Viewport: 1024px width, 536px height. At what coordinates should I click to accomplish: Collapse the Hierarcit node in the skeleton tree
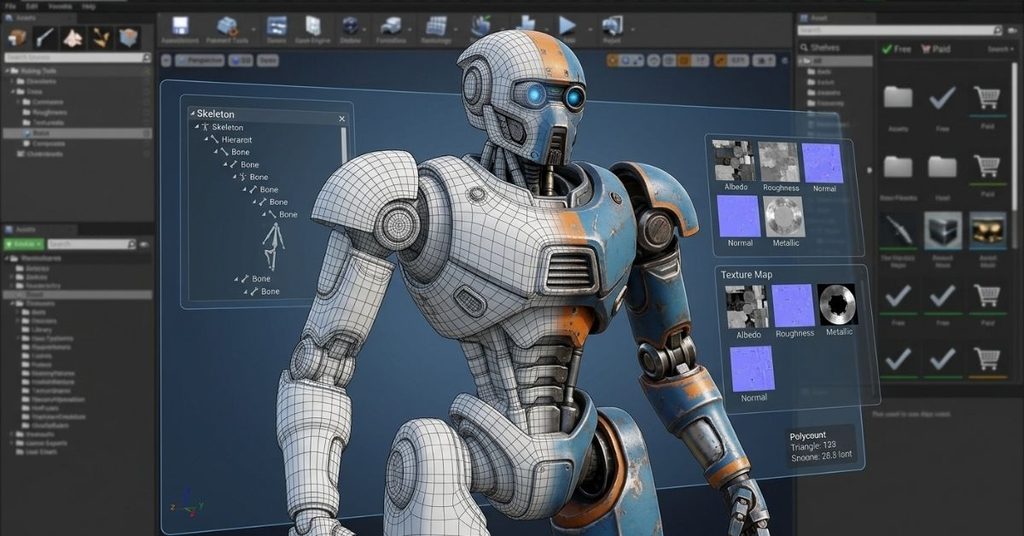tap(206, 139)
